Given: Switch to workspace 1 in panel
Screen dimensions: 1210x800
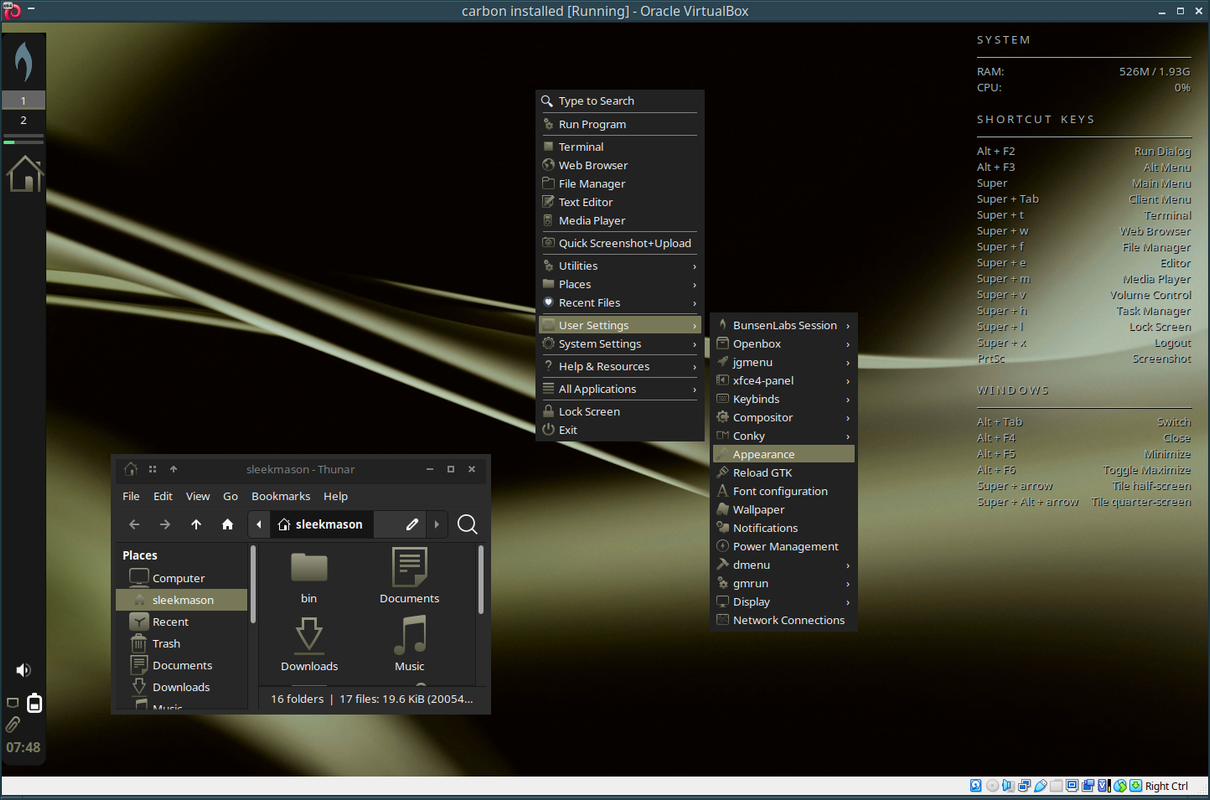Looking at the screenshot, I should pyautogui.click(x=23, y=101).
